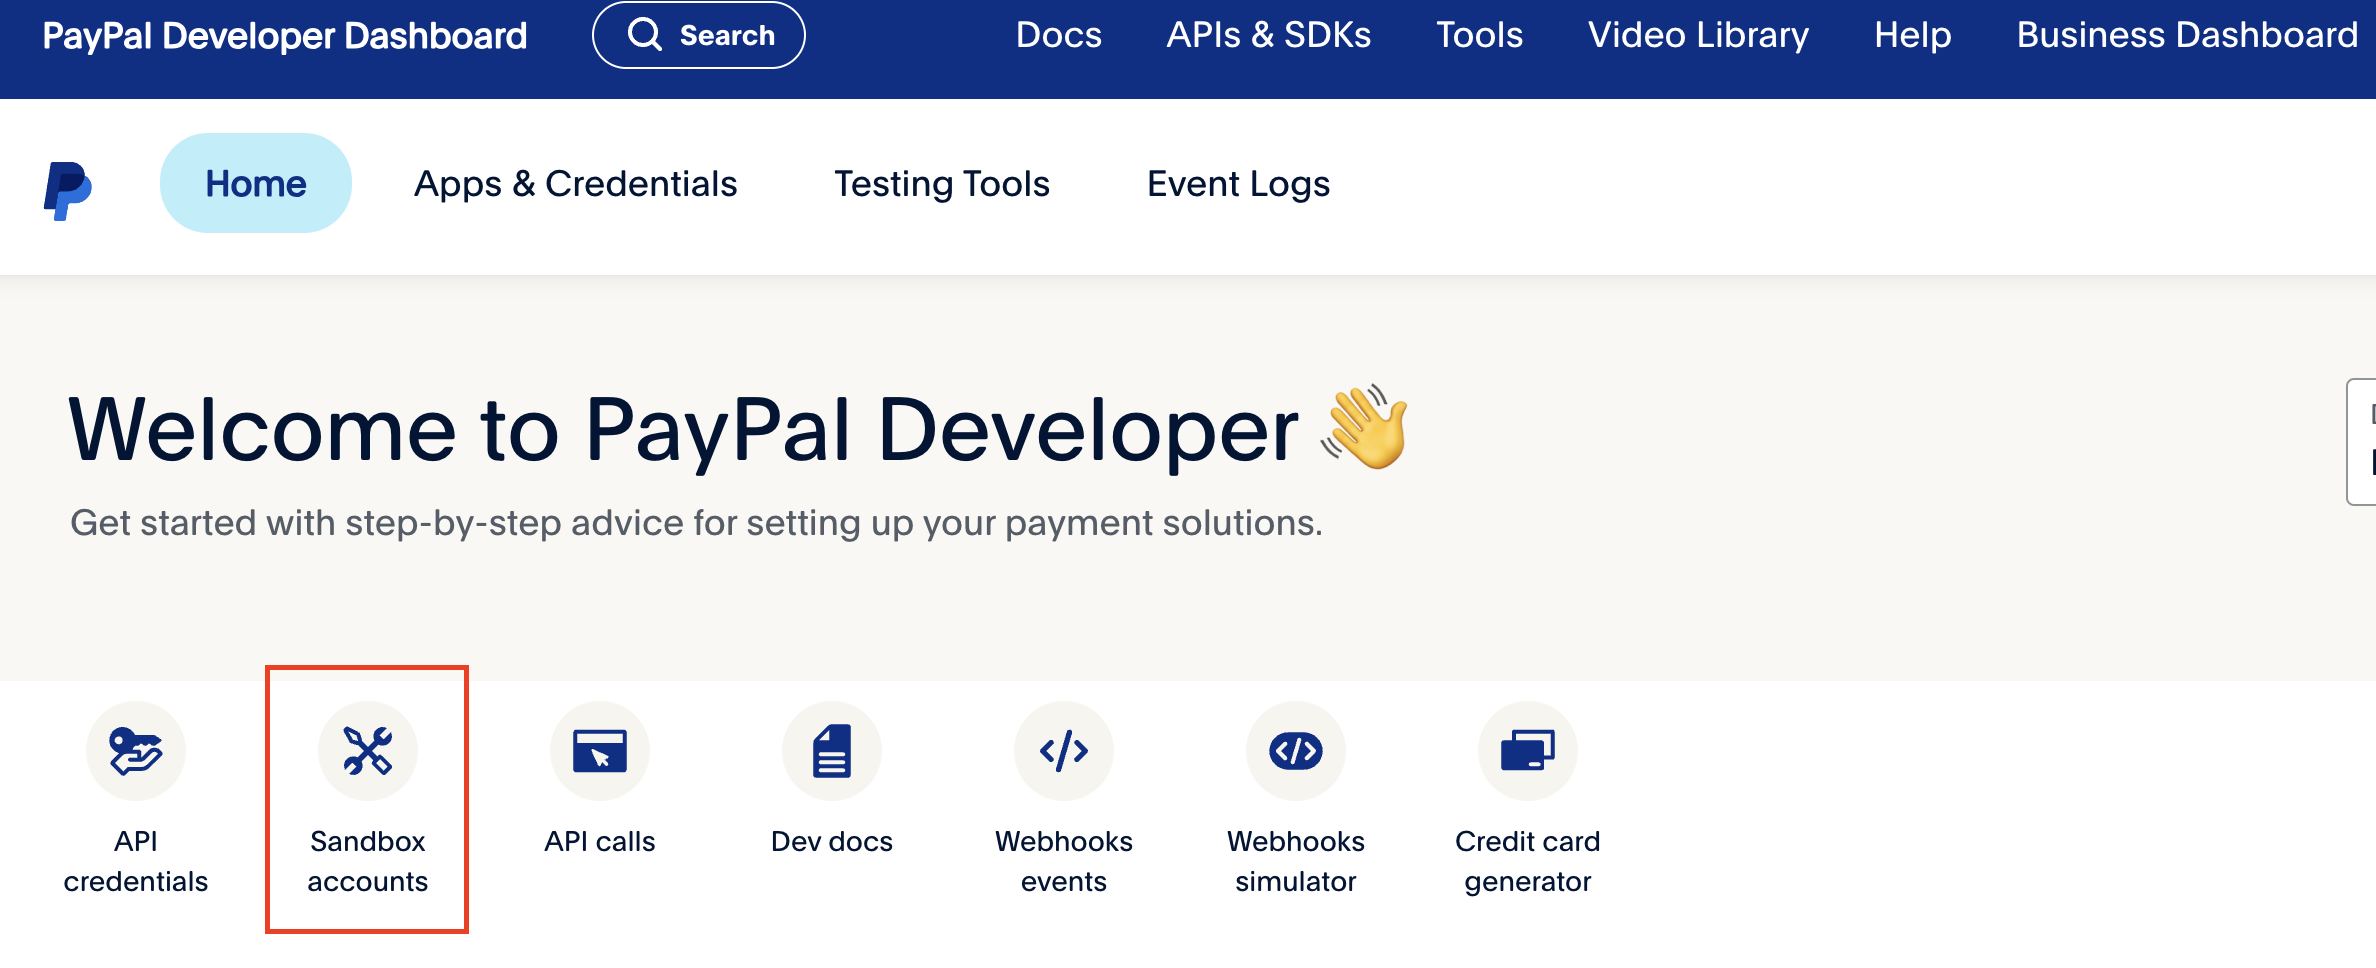The image size is (2376, 968).
Task: Open the Dev docs document icon
Action: coord(831,751)
